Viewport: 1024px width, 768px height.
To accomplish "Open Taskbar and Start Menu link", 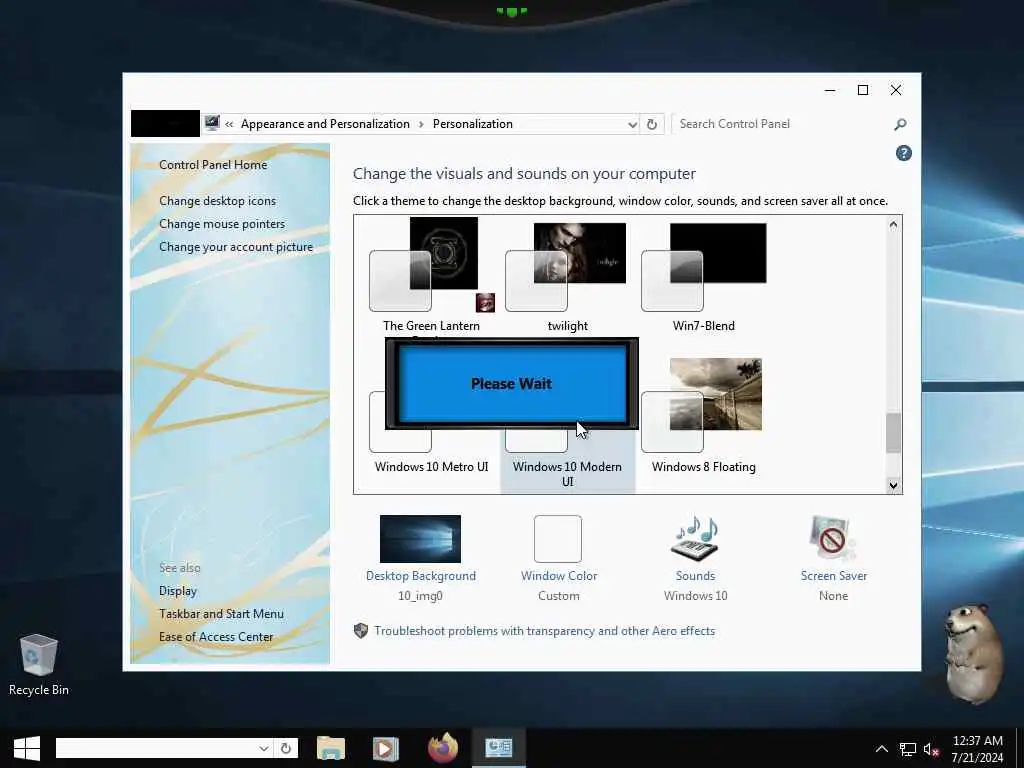I will click(221, 614).
